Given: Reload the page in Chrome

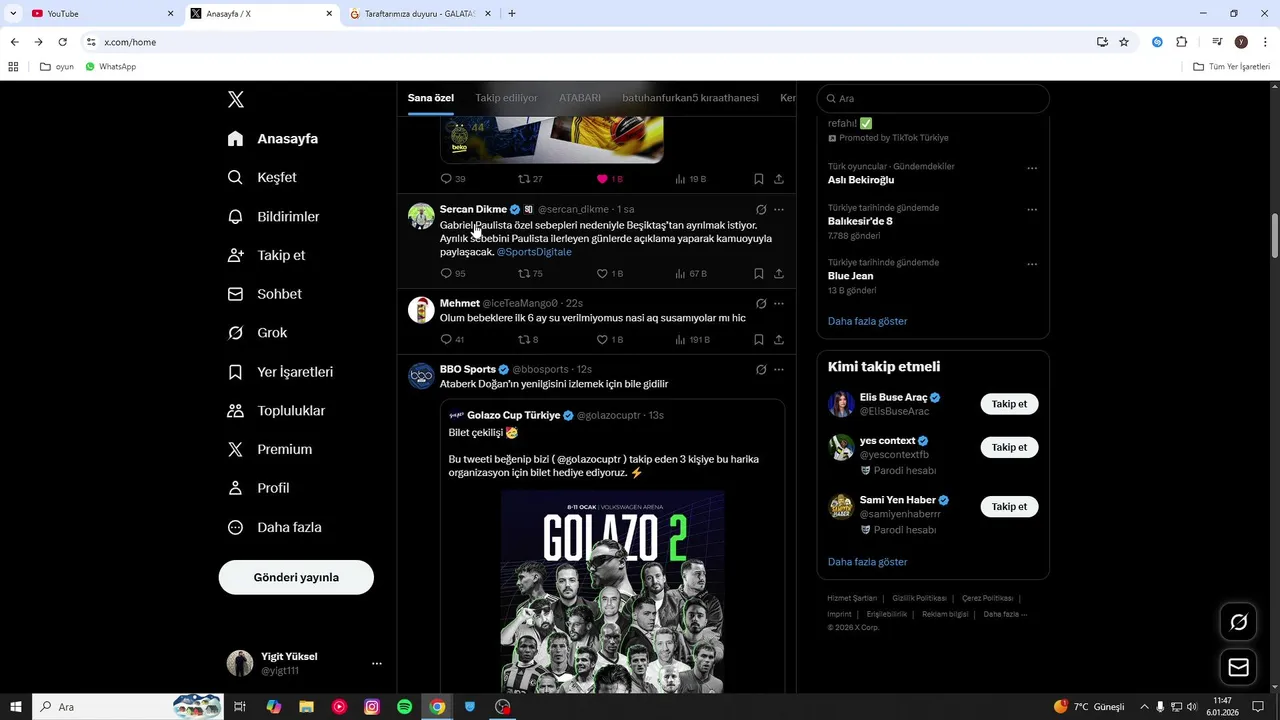Looking at the screenshot, I should tap(62, 42).
